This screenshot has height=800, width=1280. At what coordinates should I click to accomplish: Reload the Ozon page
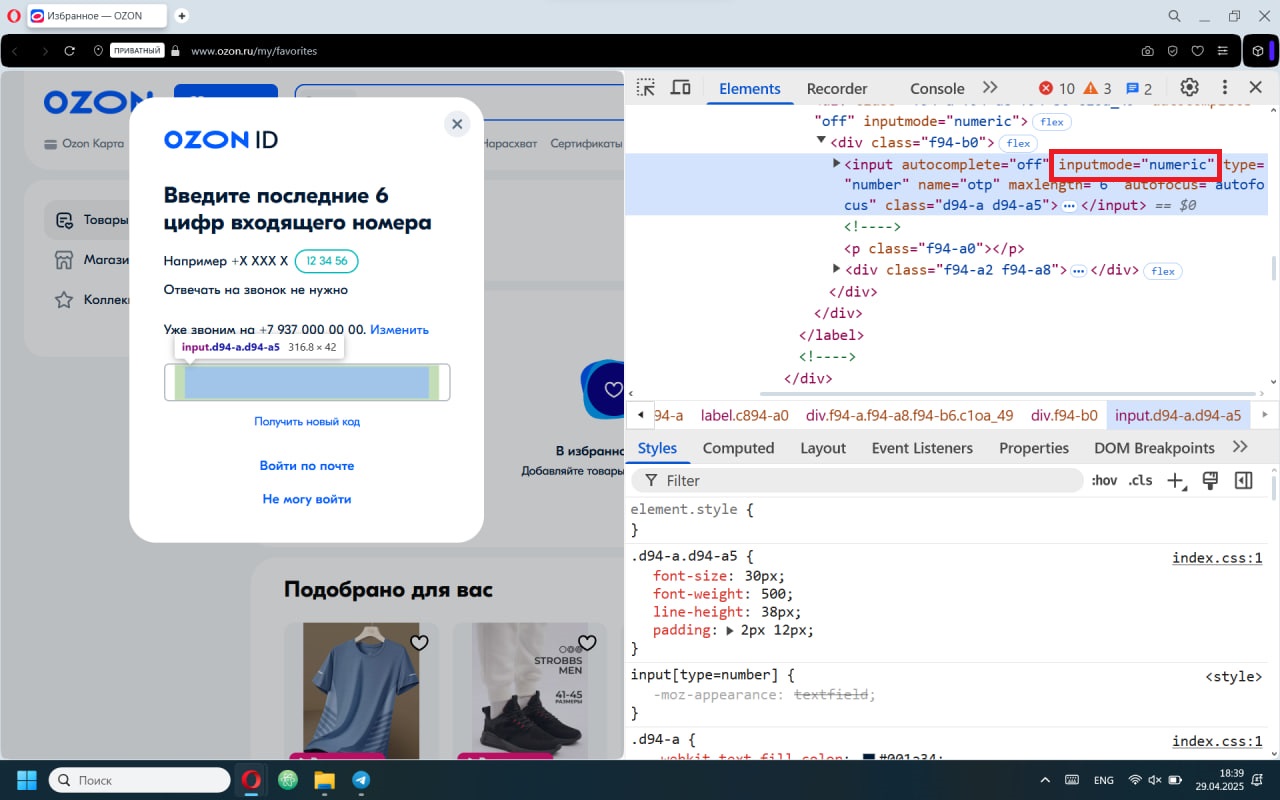click(69, 51)
